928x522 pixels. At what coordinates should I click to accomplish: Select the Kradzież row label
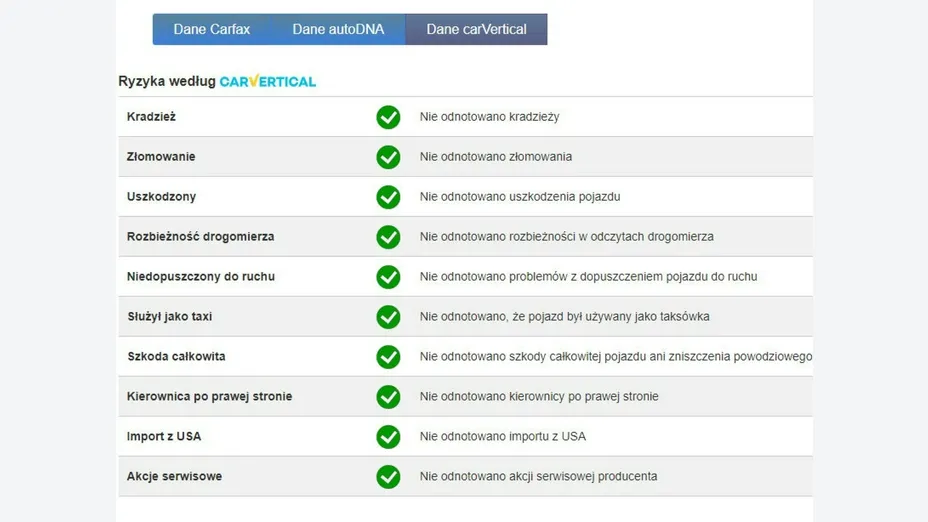(x=152, y=117)
